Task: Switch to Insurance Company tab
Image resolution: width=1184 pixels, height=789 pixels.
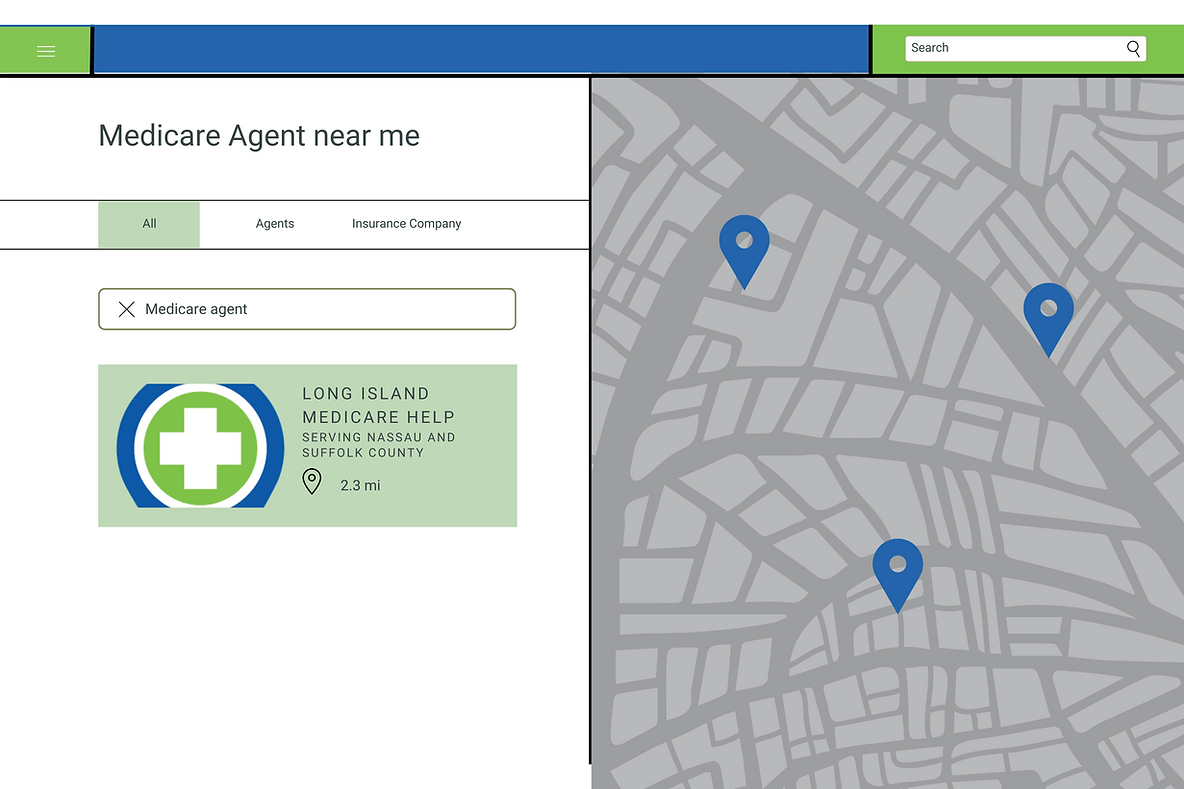Action: point(406,224)
